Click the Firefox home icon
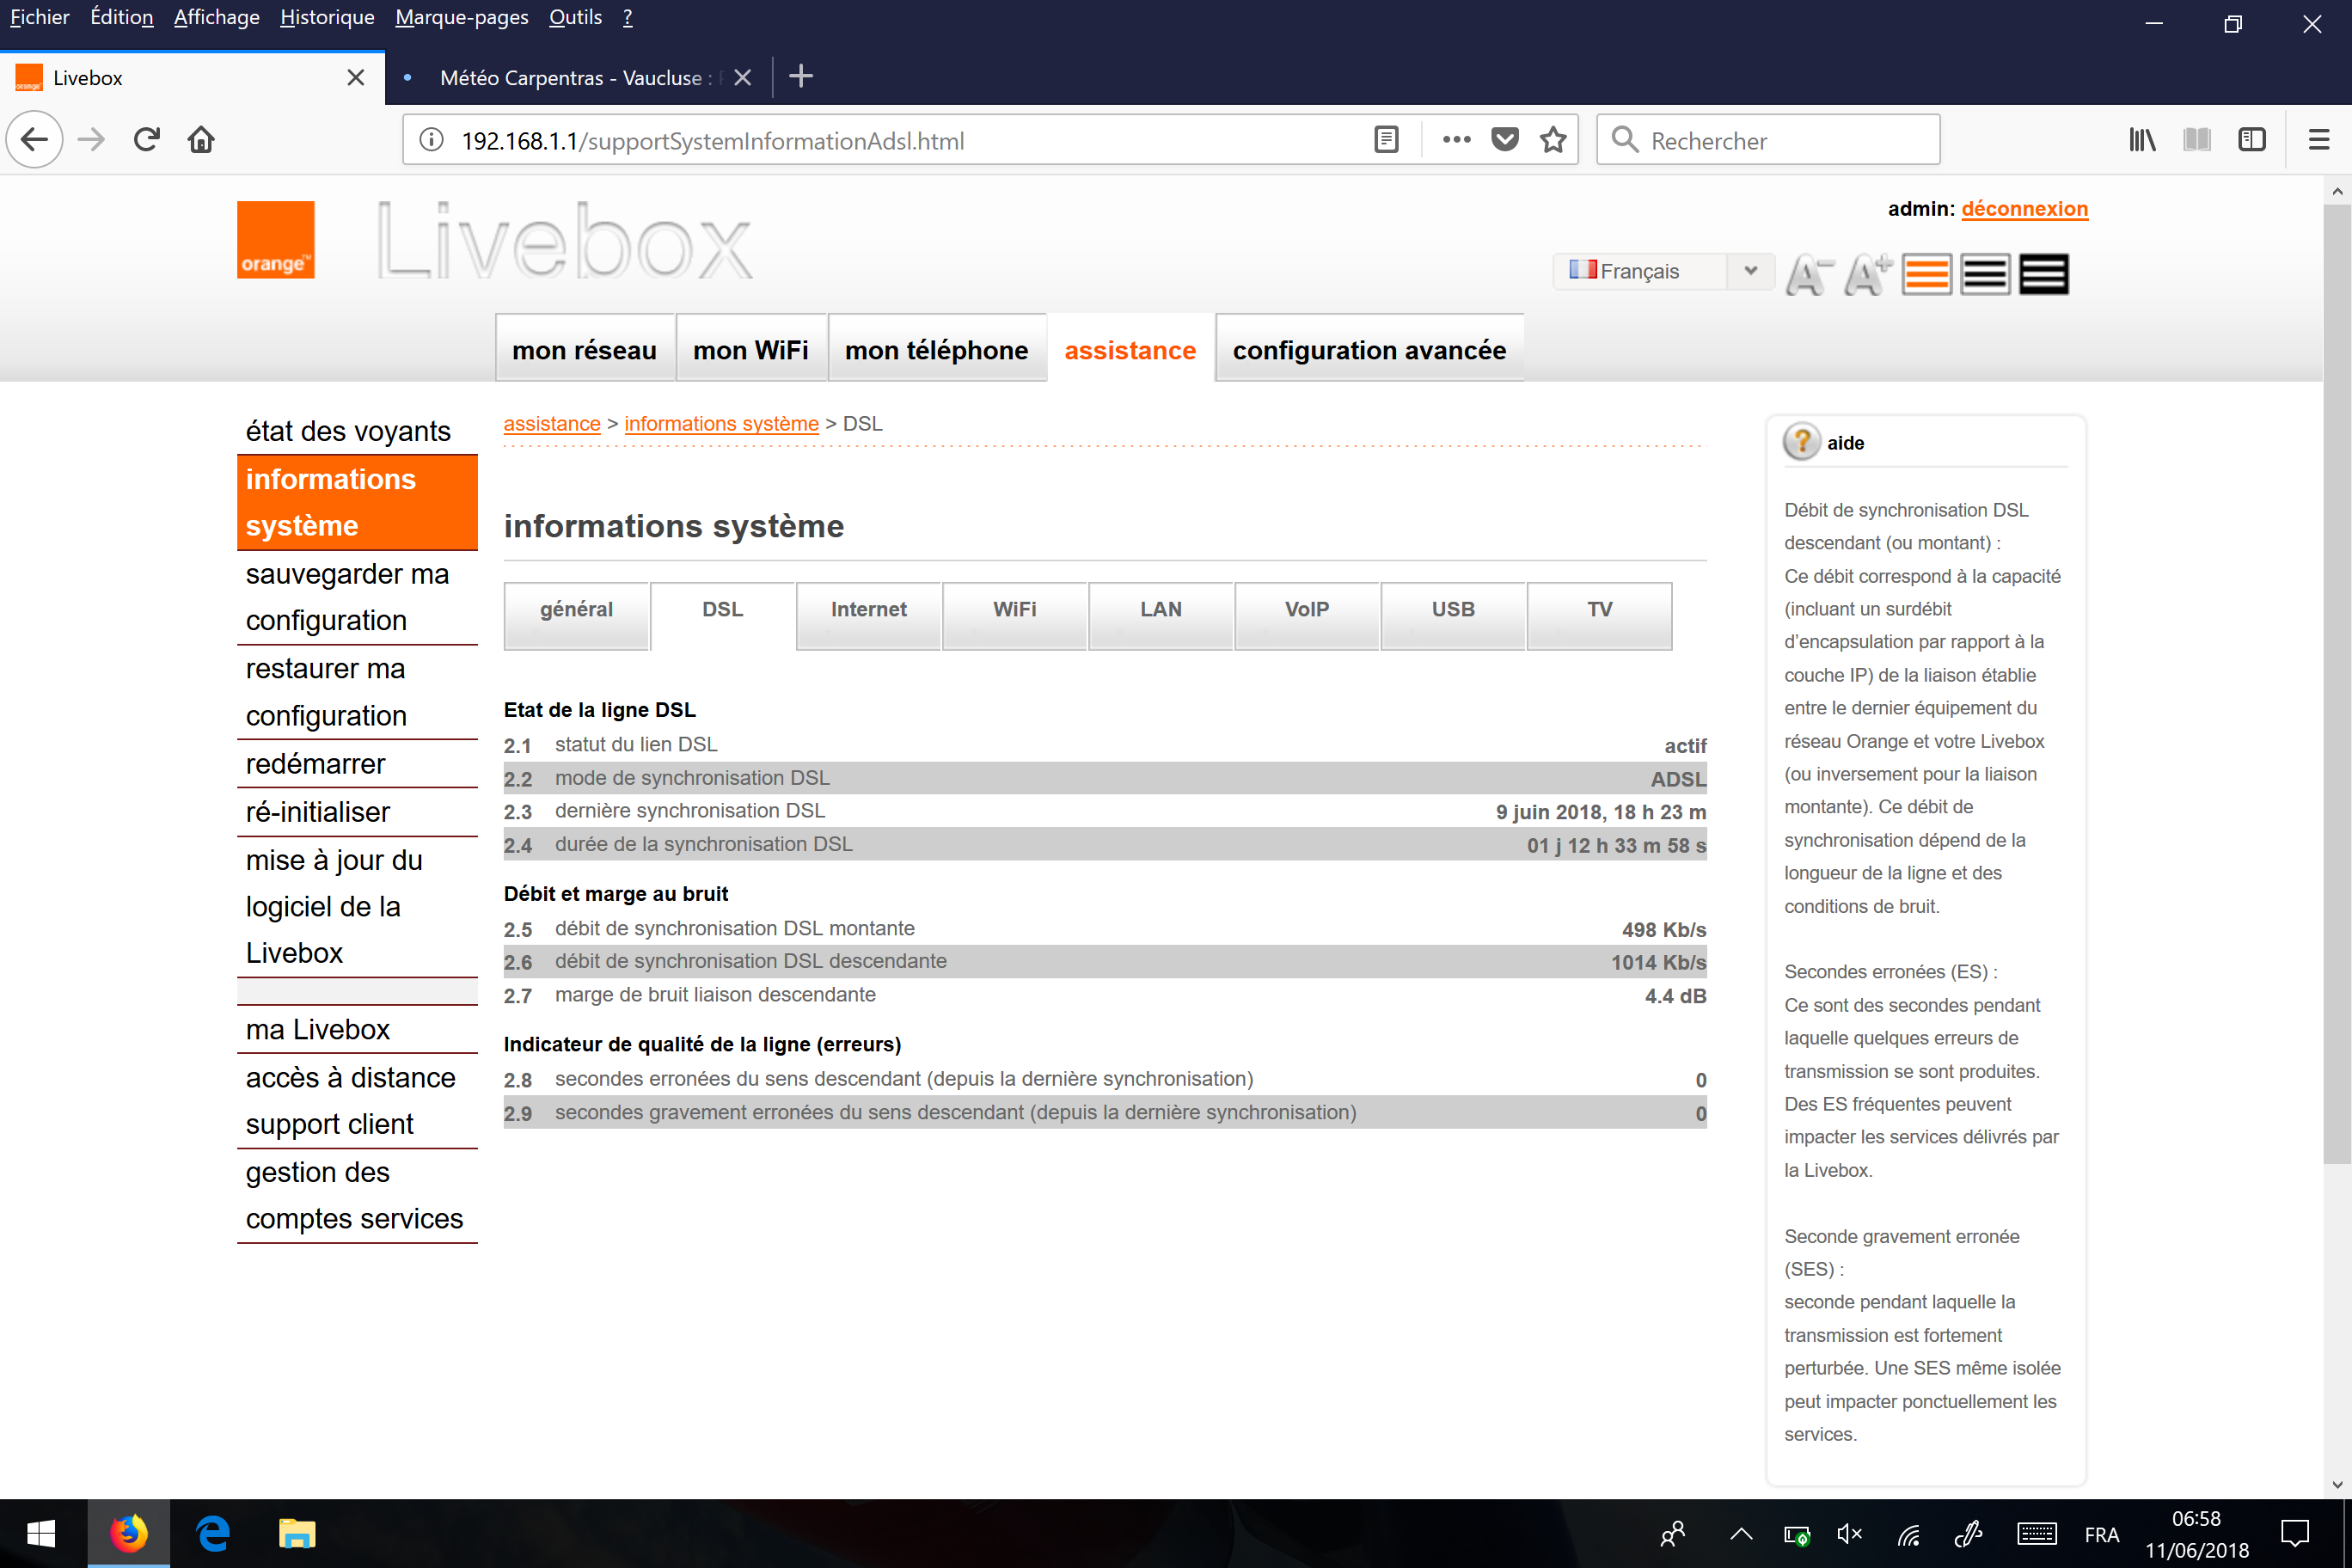Image resolution: width=2352 pixels, height=1568 pixels. click(x=201, y=140)
